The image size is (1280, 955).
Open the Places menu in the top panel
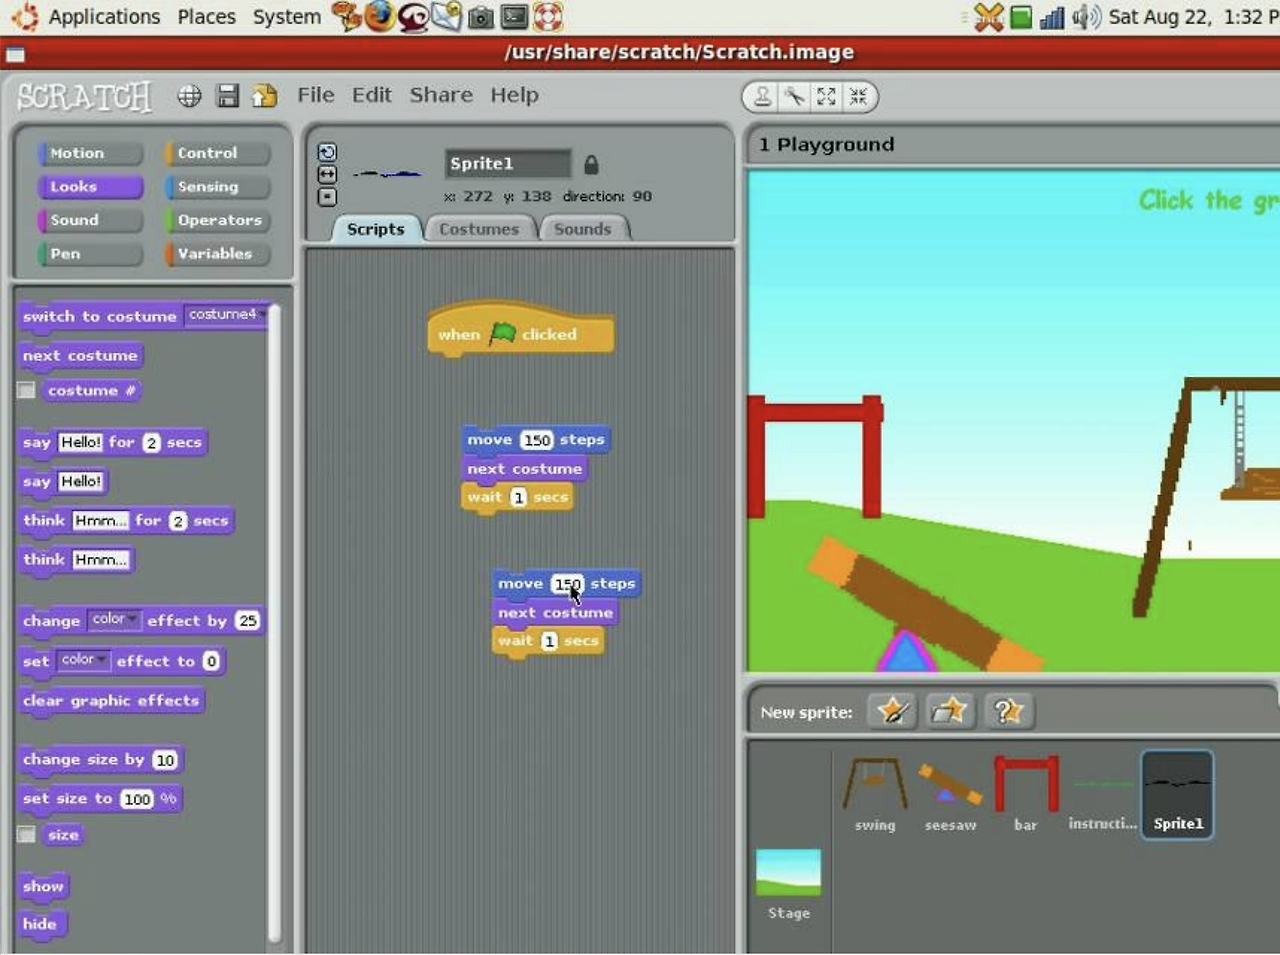pos(206,17)
